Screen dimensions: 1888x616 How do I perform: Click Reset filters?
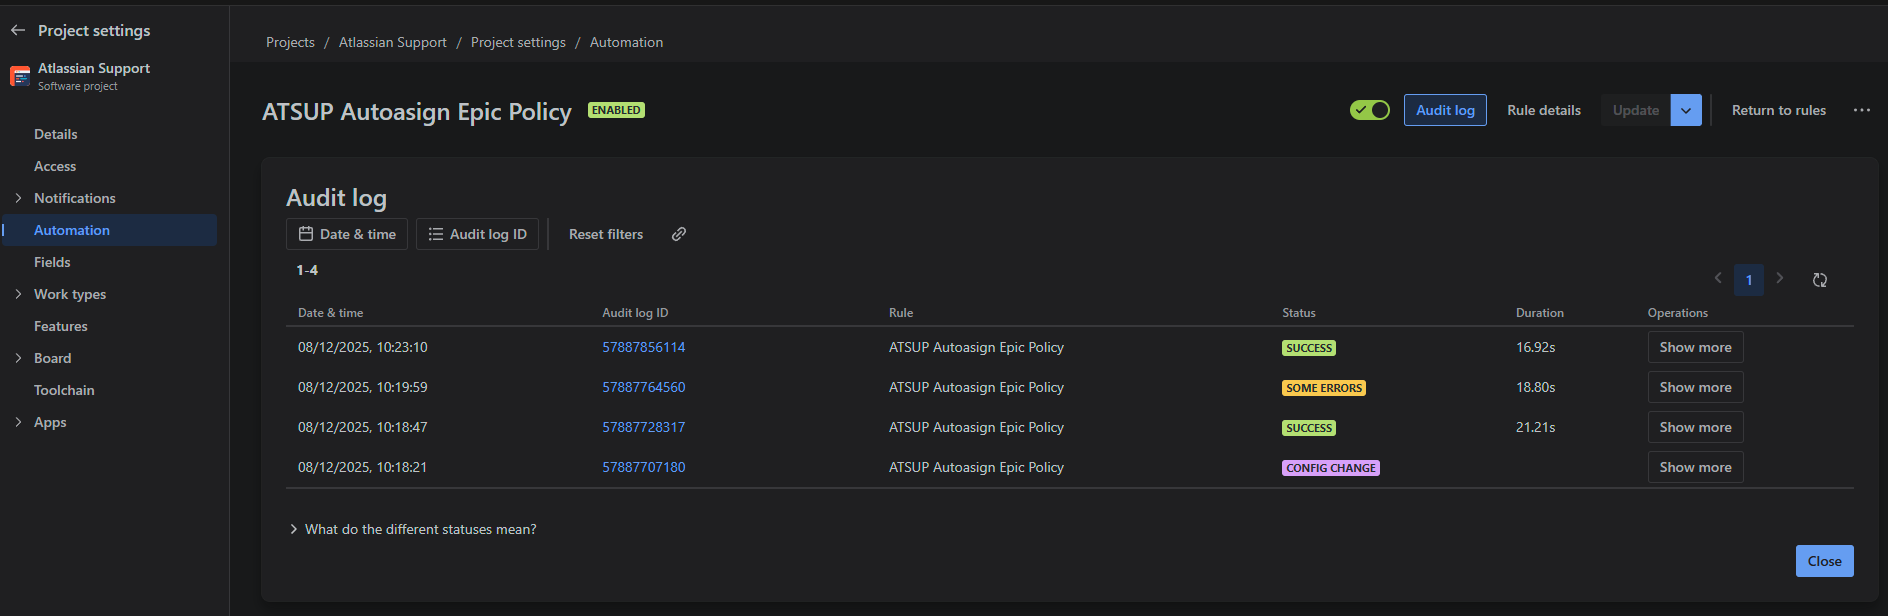(606, 234)
